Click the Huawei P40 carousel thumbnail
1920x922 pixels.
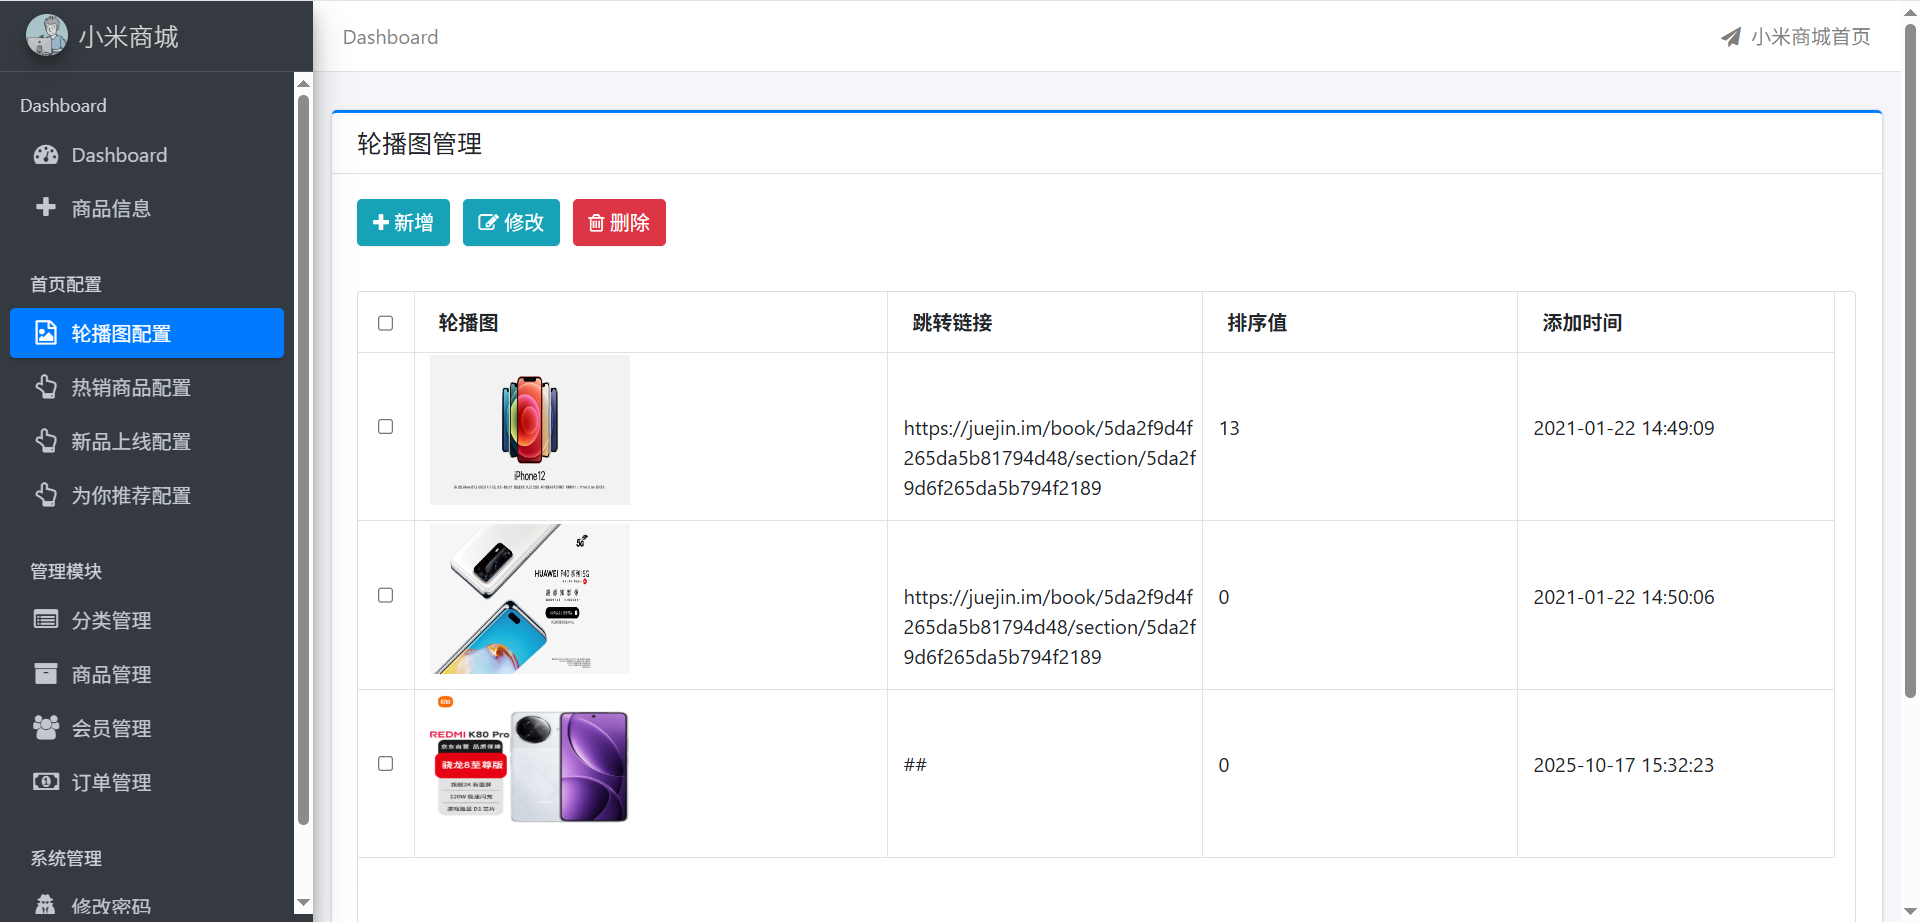point(530,599)
